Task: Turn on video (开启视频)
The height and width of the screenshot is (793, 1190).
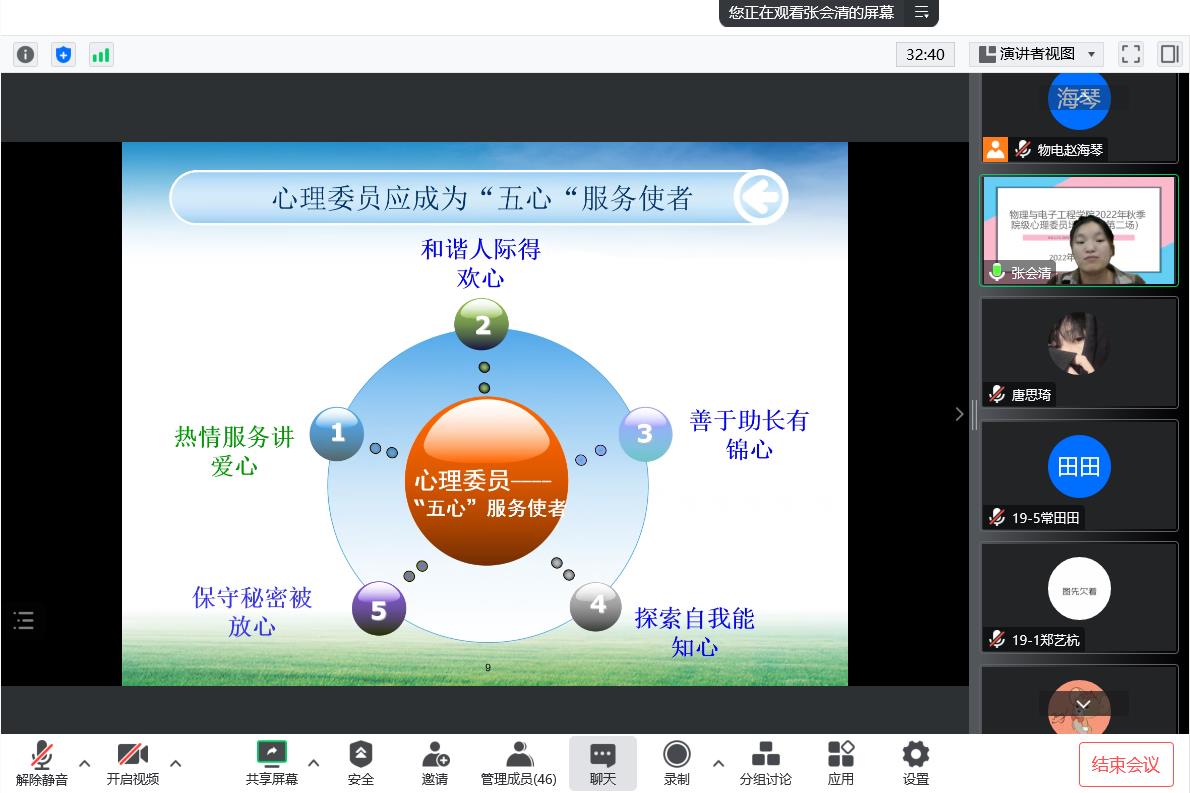Action: 133,764
